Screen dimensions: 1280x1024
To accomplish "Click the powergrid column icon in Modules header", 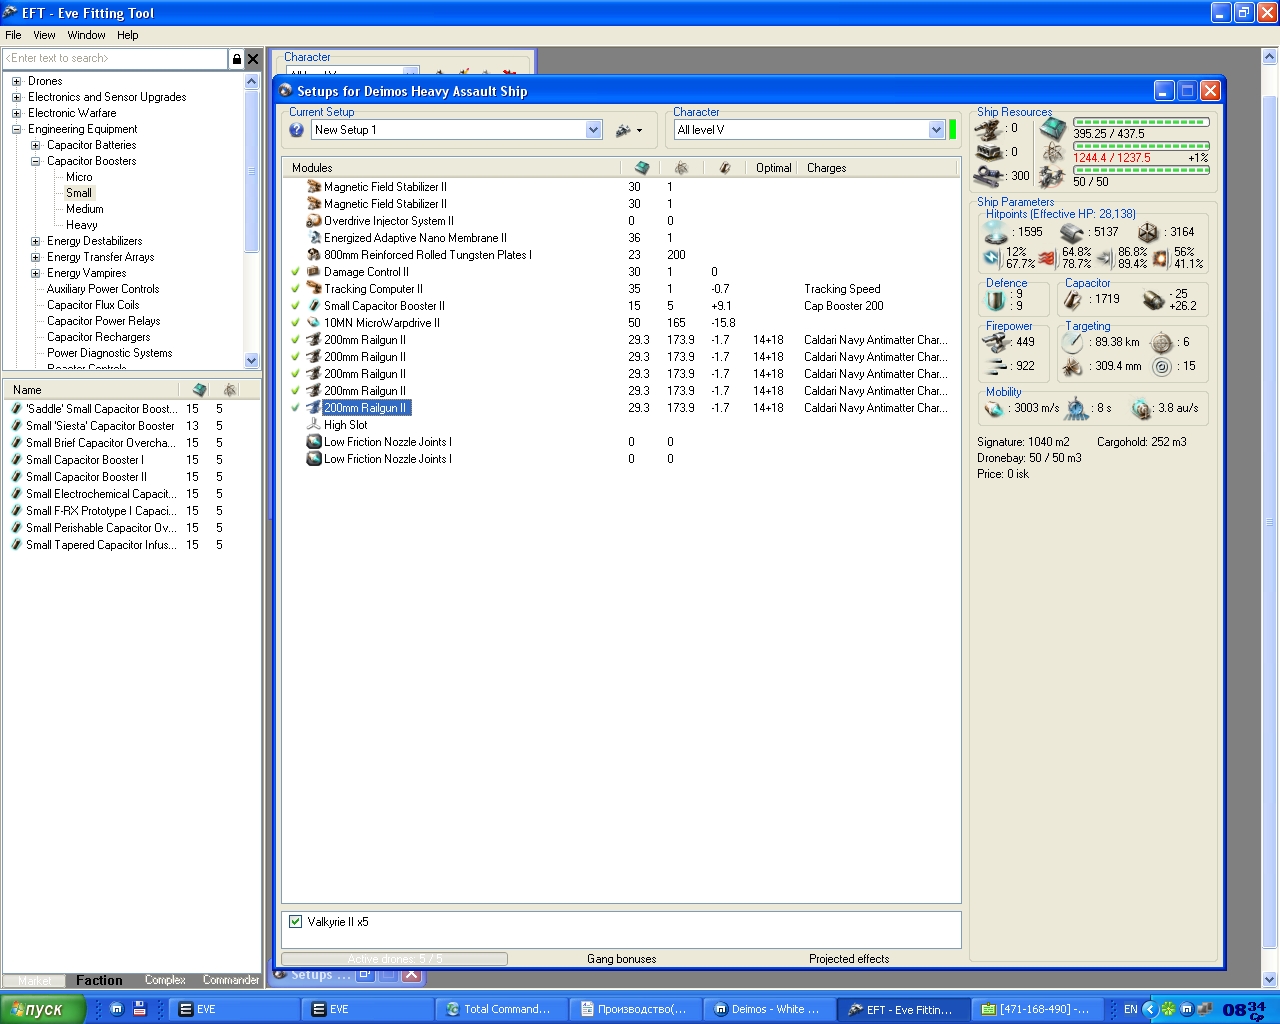I will tap(681, 168).
